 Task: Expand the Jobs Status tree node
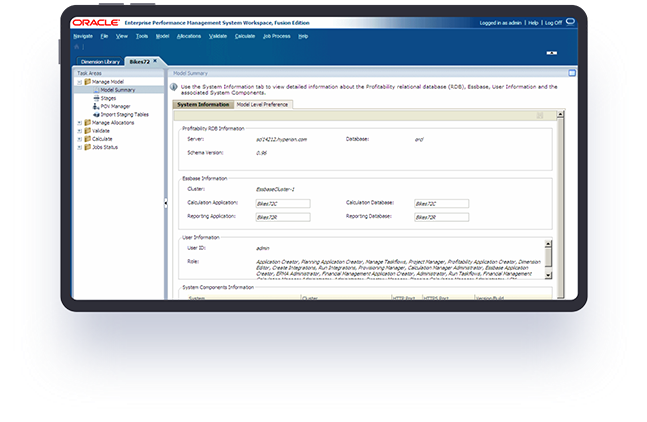coord(80,147)
